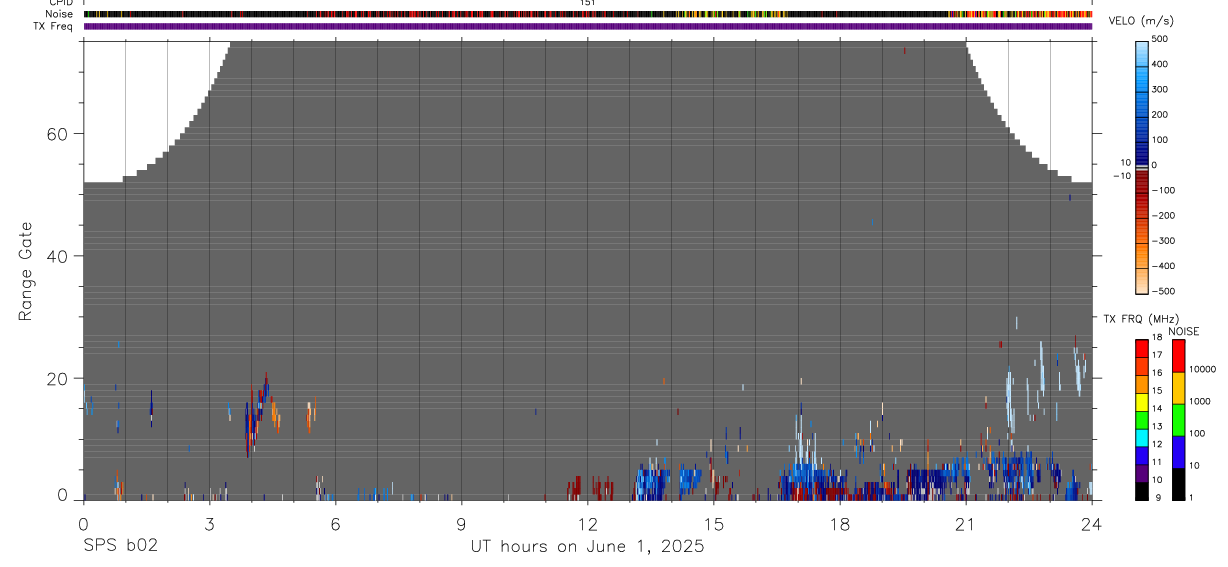The height and width of the screenshot is (567, 1228).
Task: Click the pale orange bottom of the VELO color bar
Action: (1143, 281)
